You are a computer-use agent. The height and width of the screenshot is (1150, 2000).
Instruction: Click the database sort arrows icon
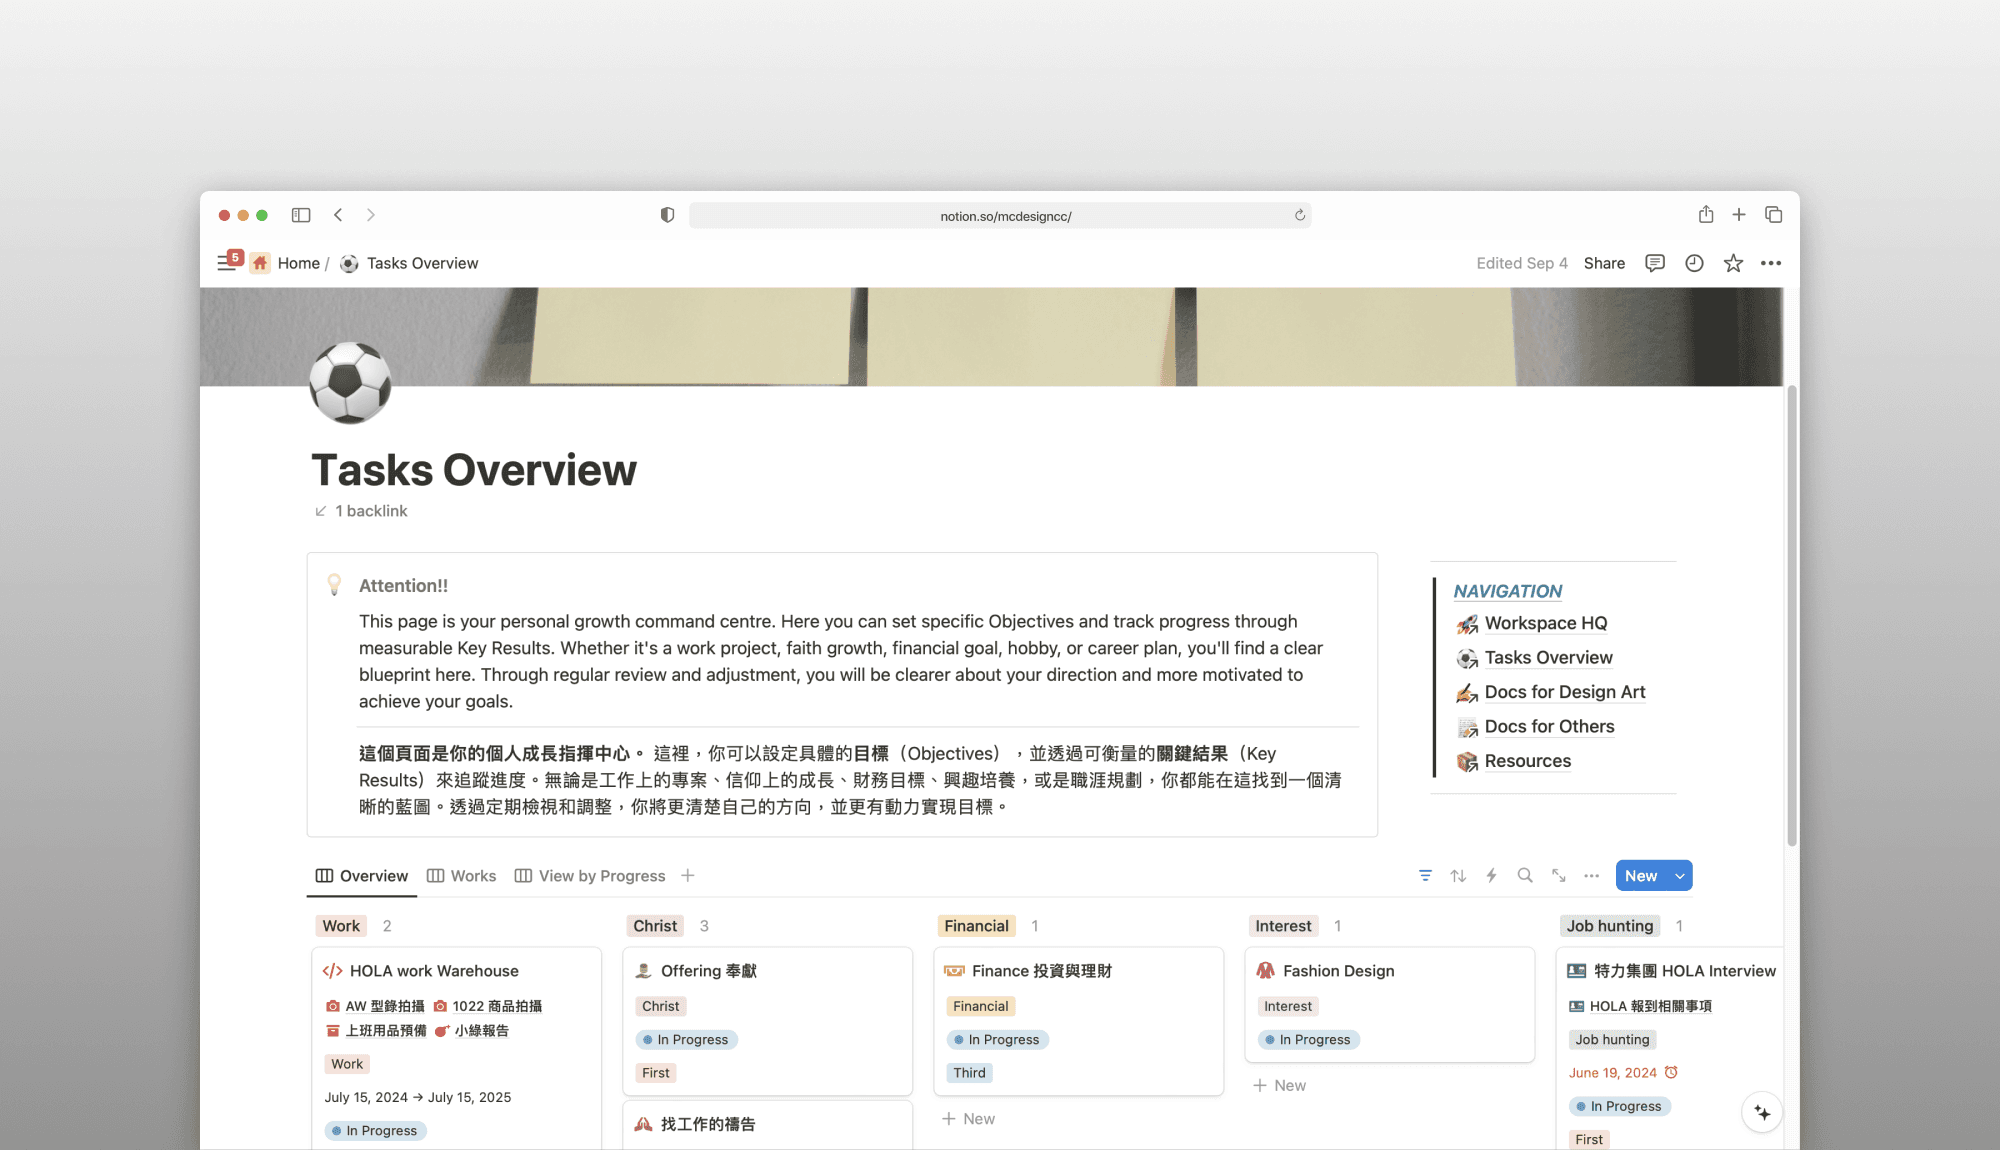pyautogui.click(x=1458, y=876)
